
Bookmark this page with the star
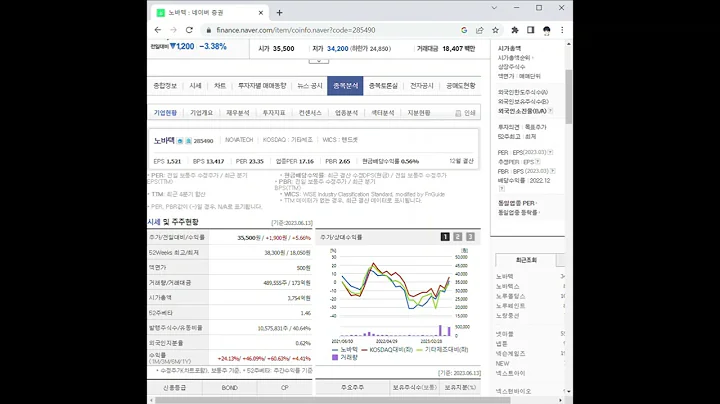pos(495,30)
